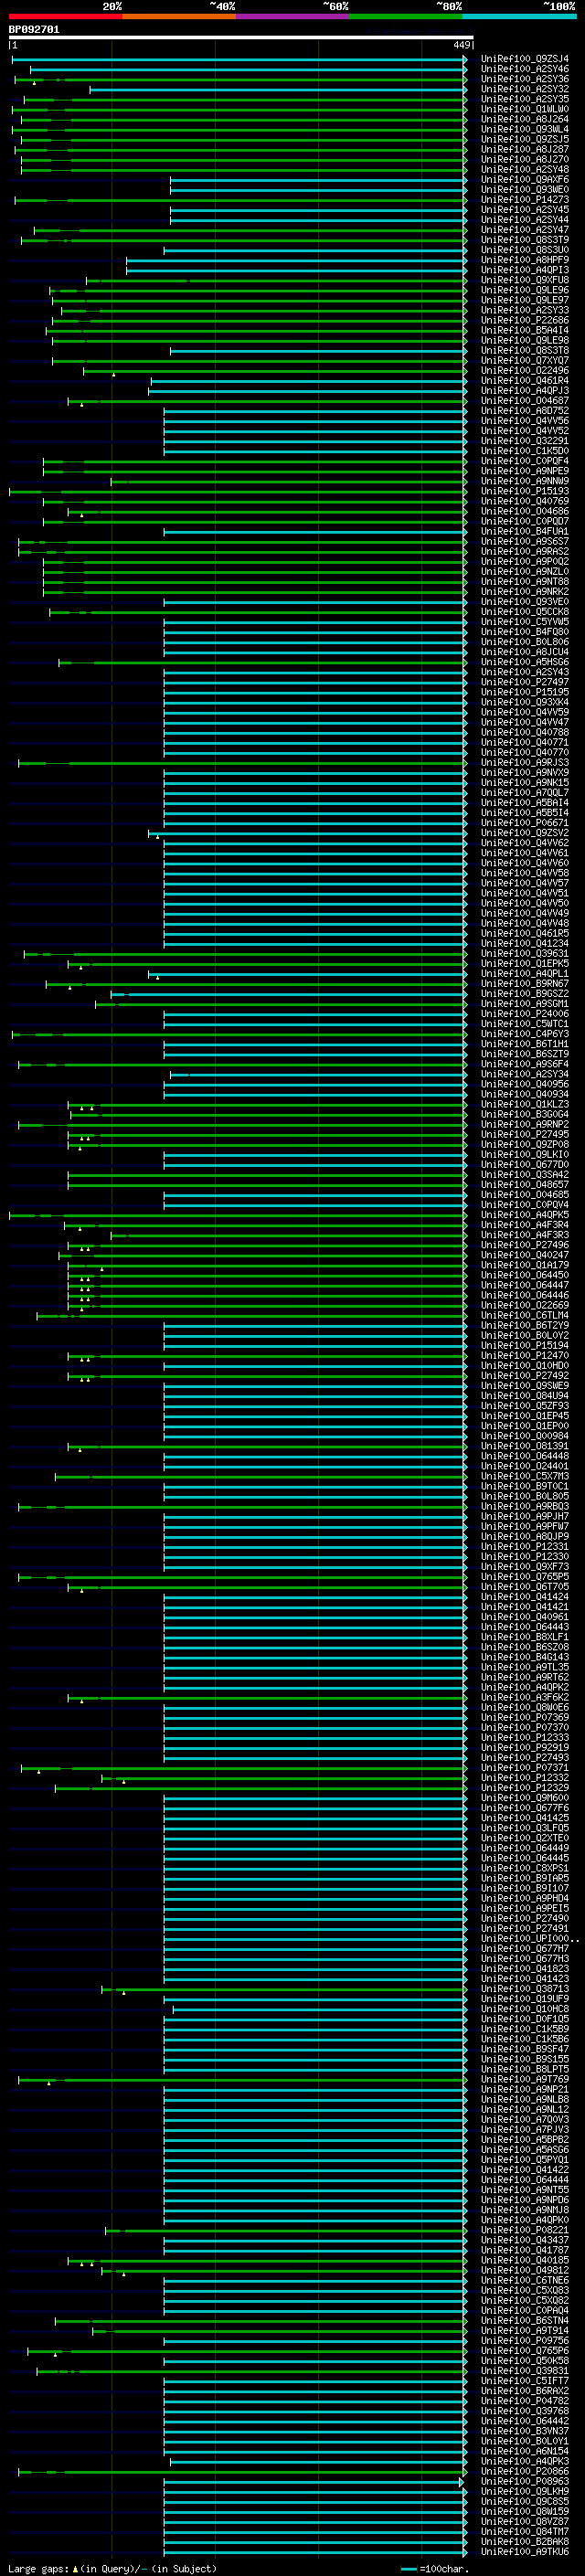The width and height of the screenshot is (585, 2576).
Task: Click the white query sequence bar
Action: tap(241, 37)
